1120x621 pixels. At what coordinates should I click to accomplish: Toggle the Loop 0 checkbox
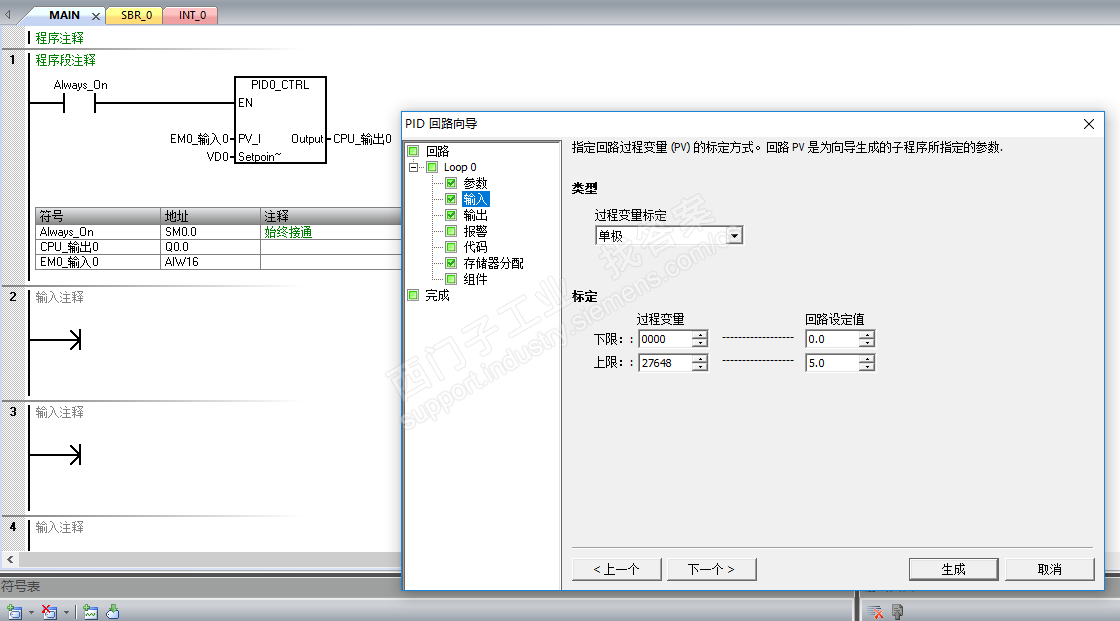pyautogui.click(x=432, y=167)
